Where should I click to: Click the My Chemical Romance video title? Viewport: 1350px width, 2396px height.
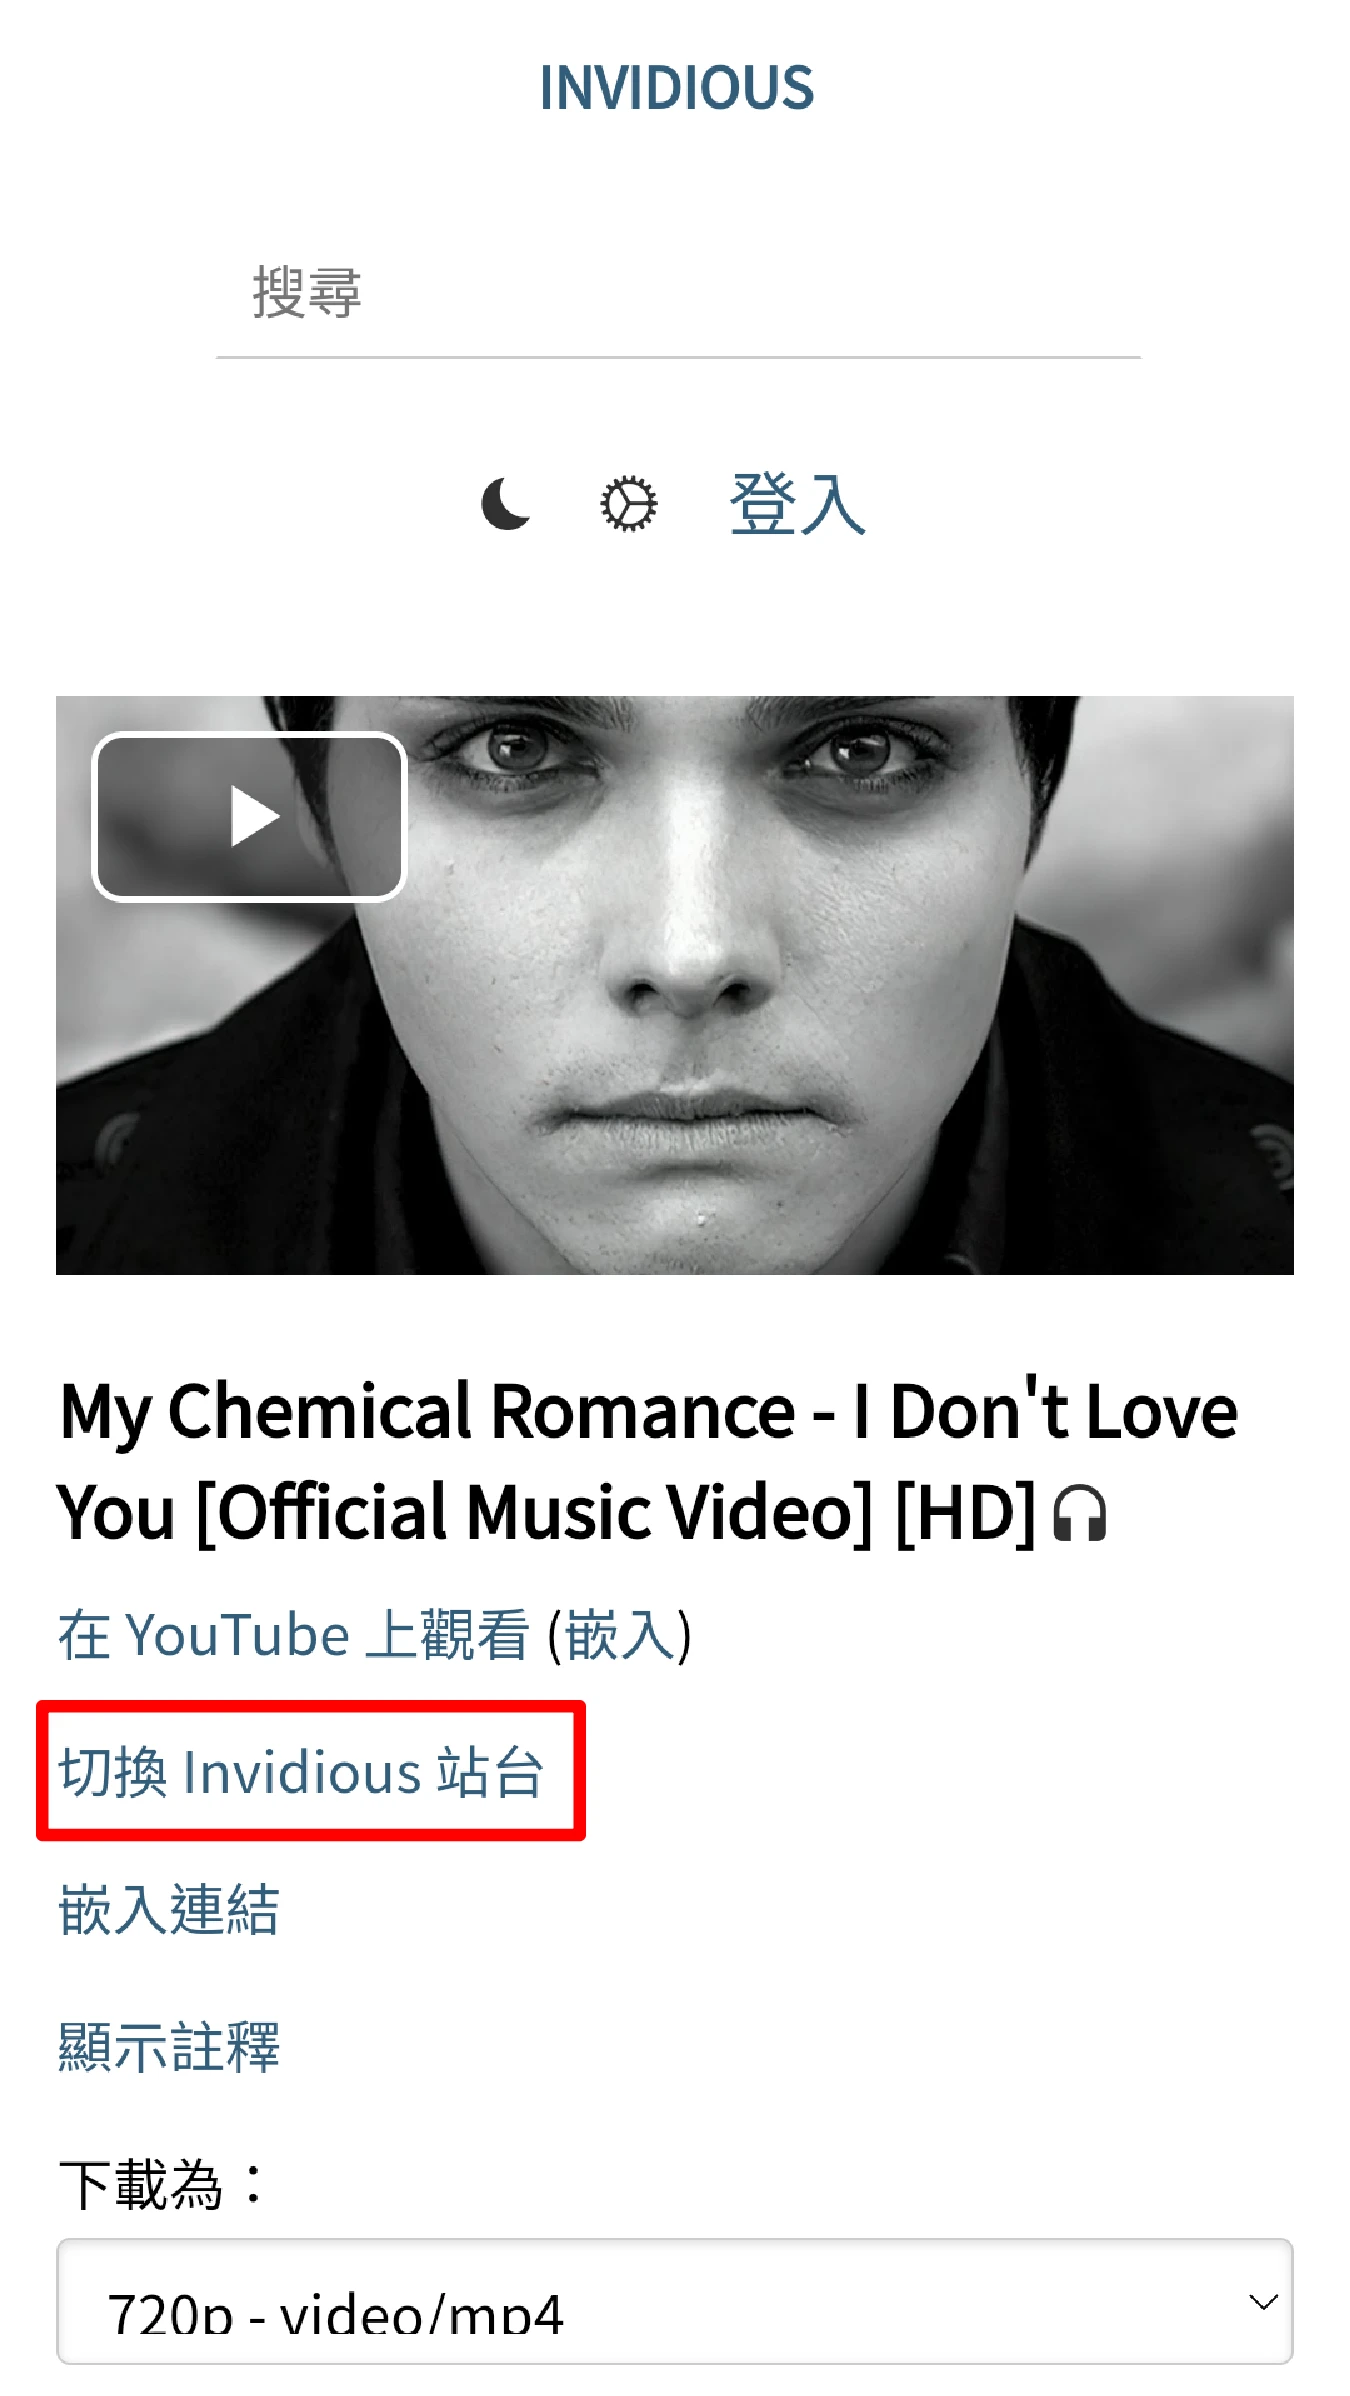pos(648,1461)
